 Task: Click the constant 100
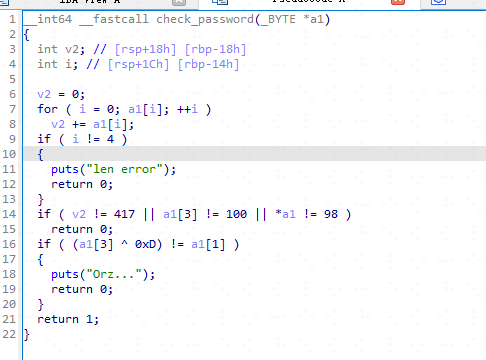coord(236,214)
